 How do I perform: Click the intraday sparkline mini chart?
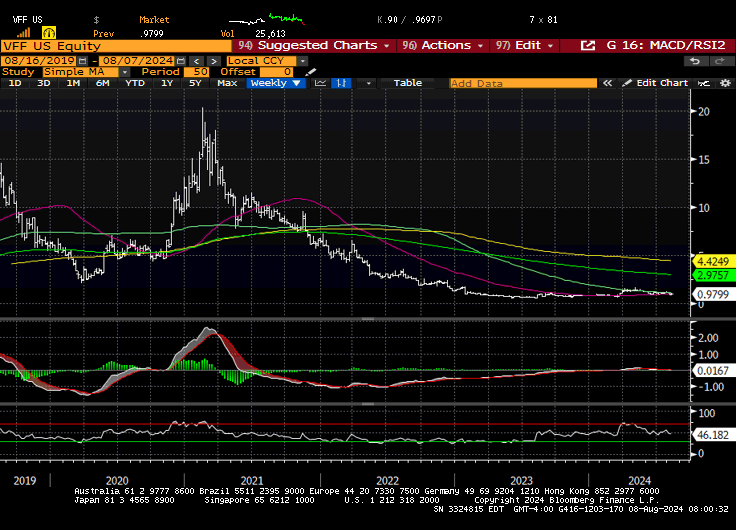click(x=266, y=20)
